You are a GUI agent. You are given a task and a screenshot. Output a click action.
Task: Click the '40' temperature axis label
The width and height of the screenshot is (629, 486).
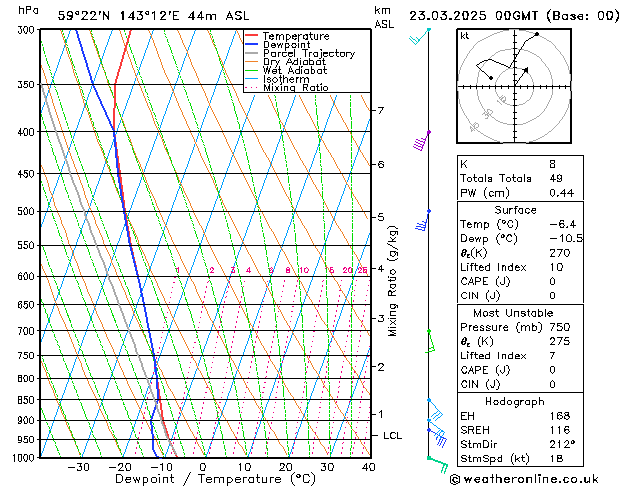pyautogui.click(x=368, y=467)
